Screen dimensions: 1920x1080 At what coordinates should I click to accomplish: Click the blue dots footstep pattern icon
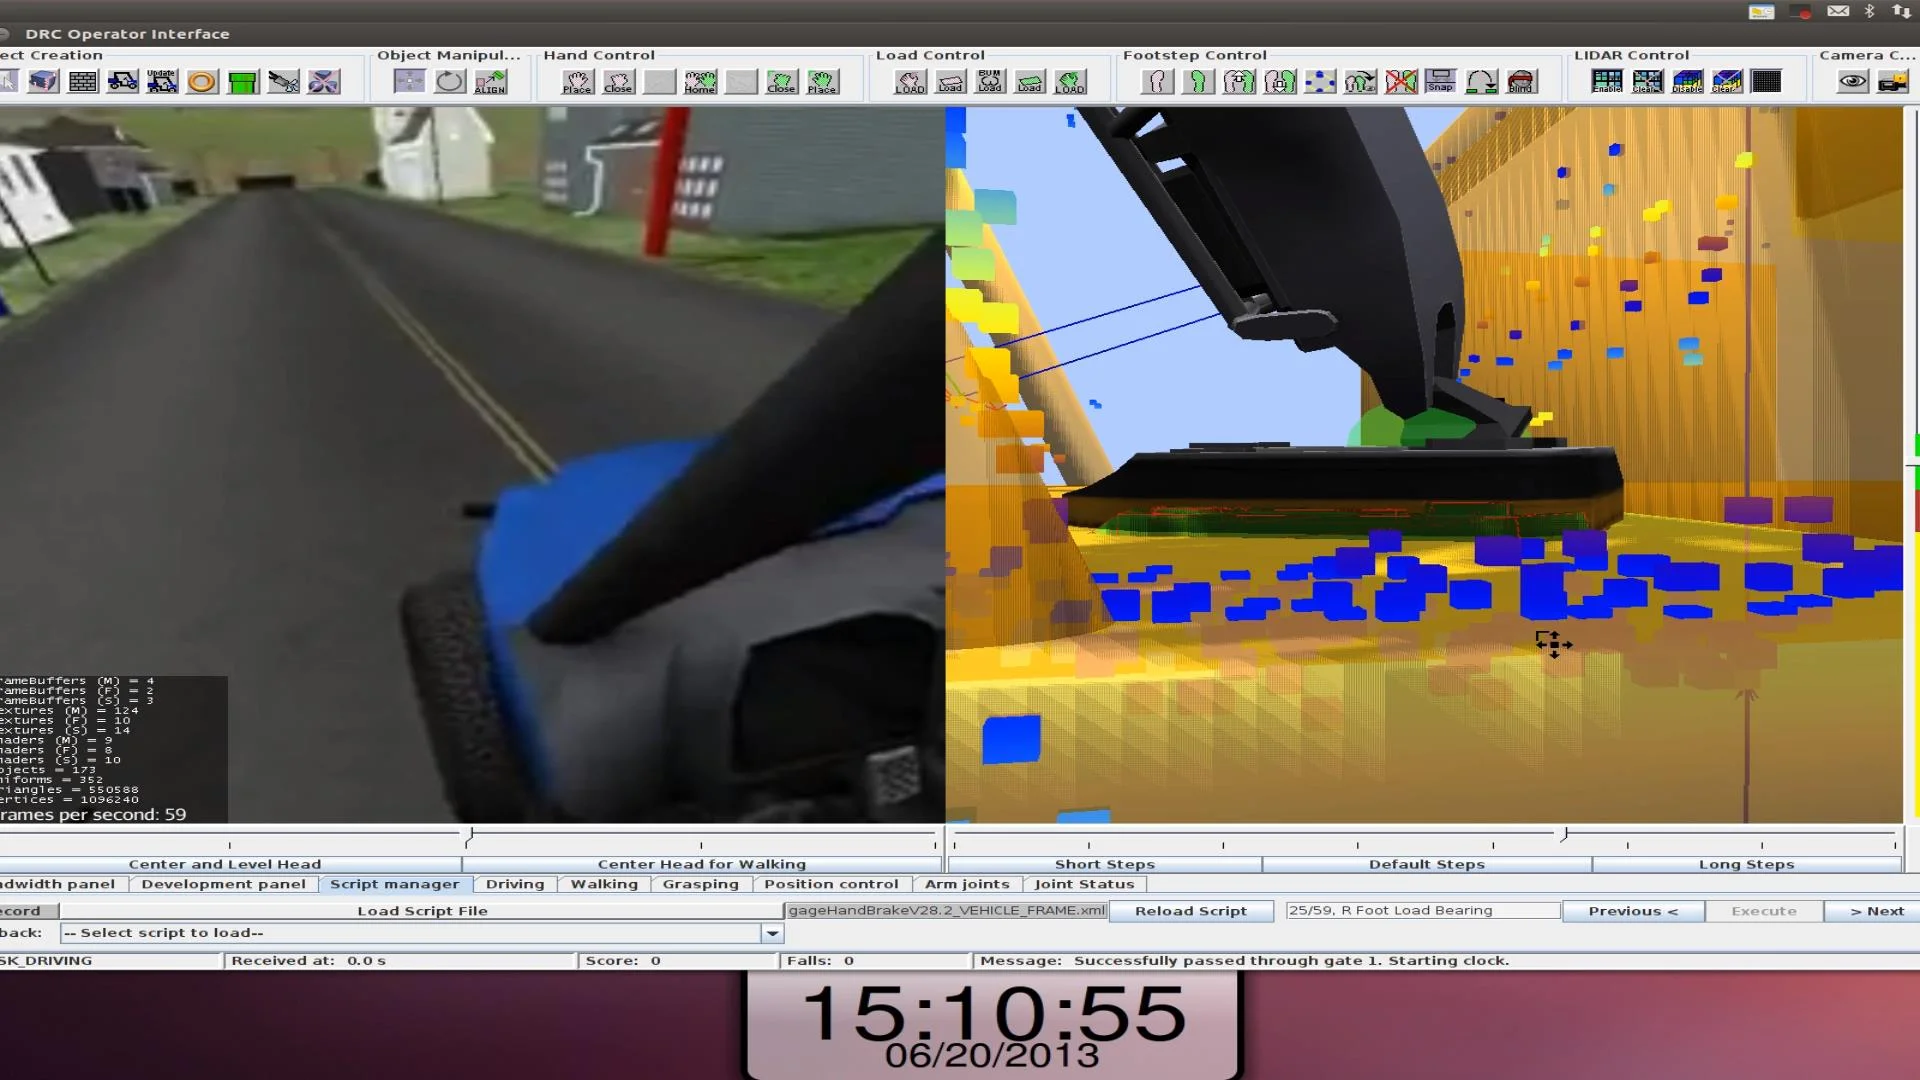tap(1320, 82)
